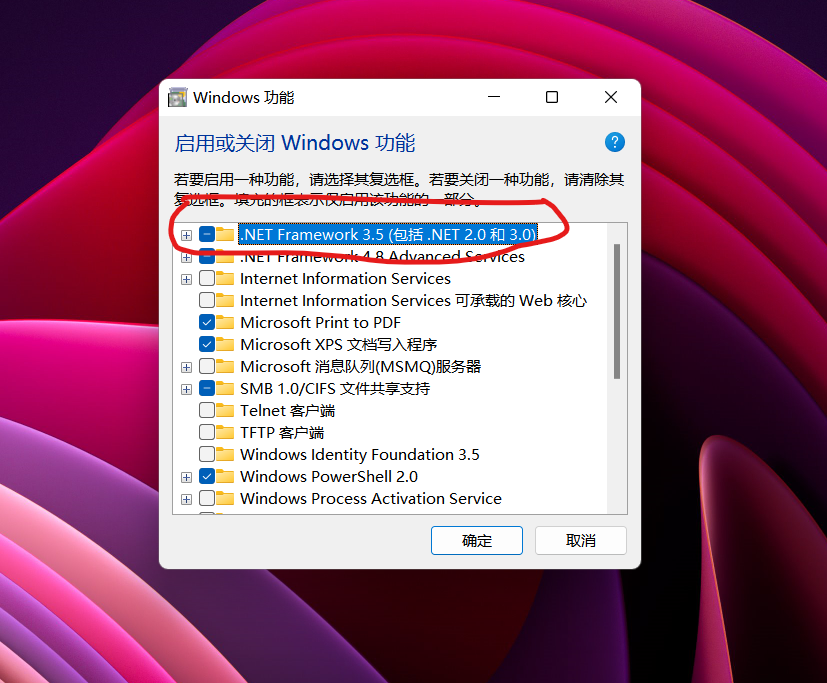
Task: Minimize the Windows 功能 dialog
Action: (494, 97)
